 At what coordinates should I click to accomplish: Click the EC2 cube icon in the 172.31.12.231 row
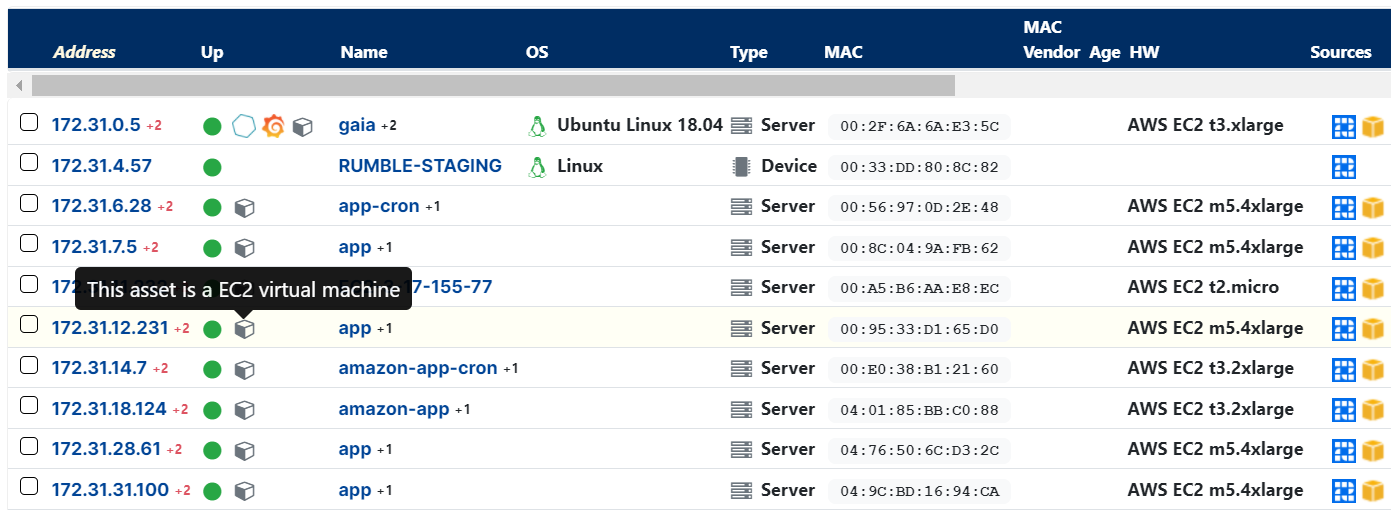pos(244,329)
